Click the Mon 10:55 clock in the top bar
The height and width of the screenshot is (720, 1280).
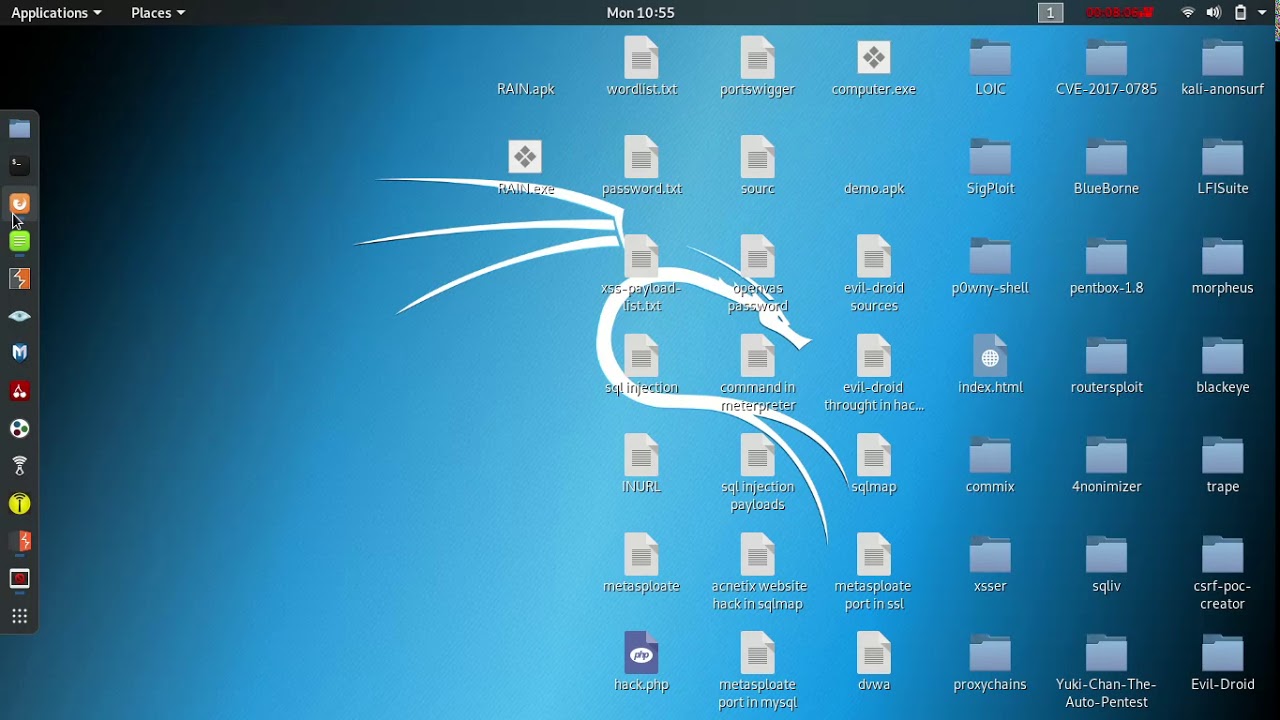[640, 13]
